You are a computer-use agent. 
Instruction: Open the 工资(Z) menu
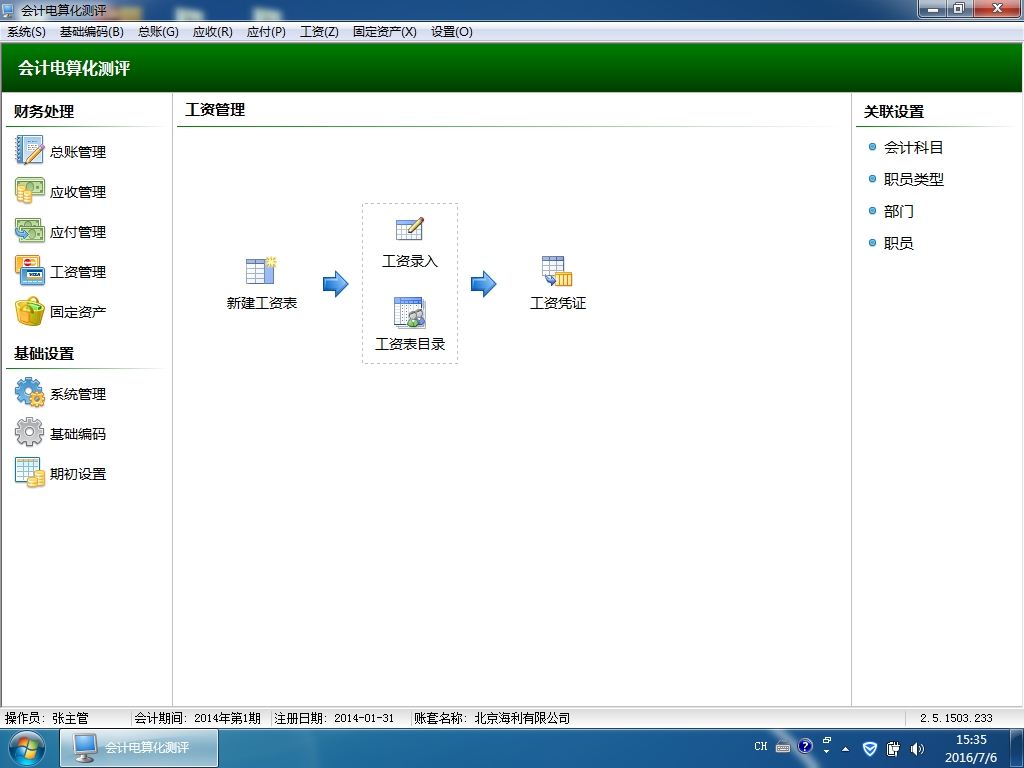[319, 31]
